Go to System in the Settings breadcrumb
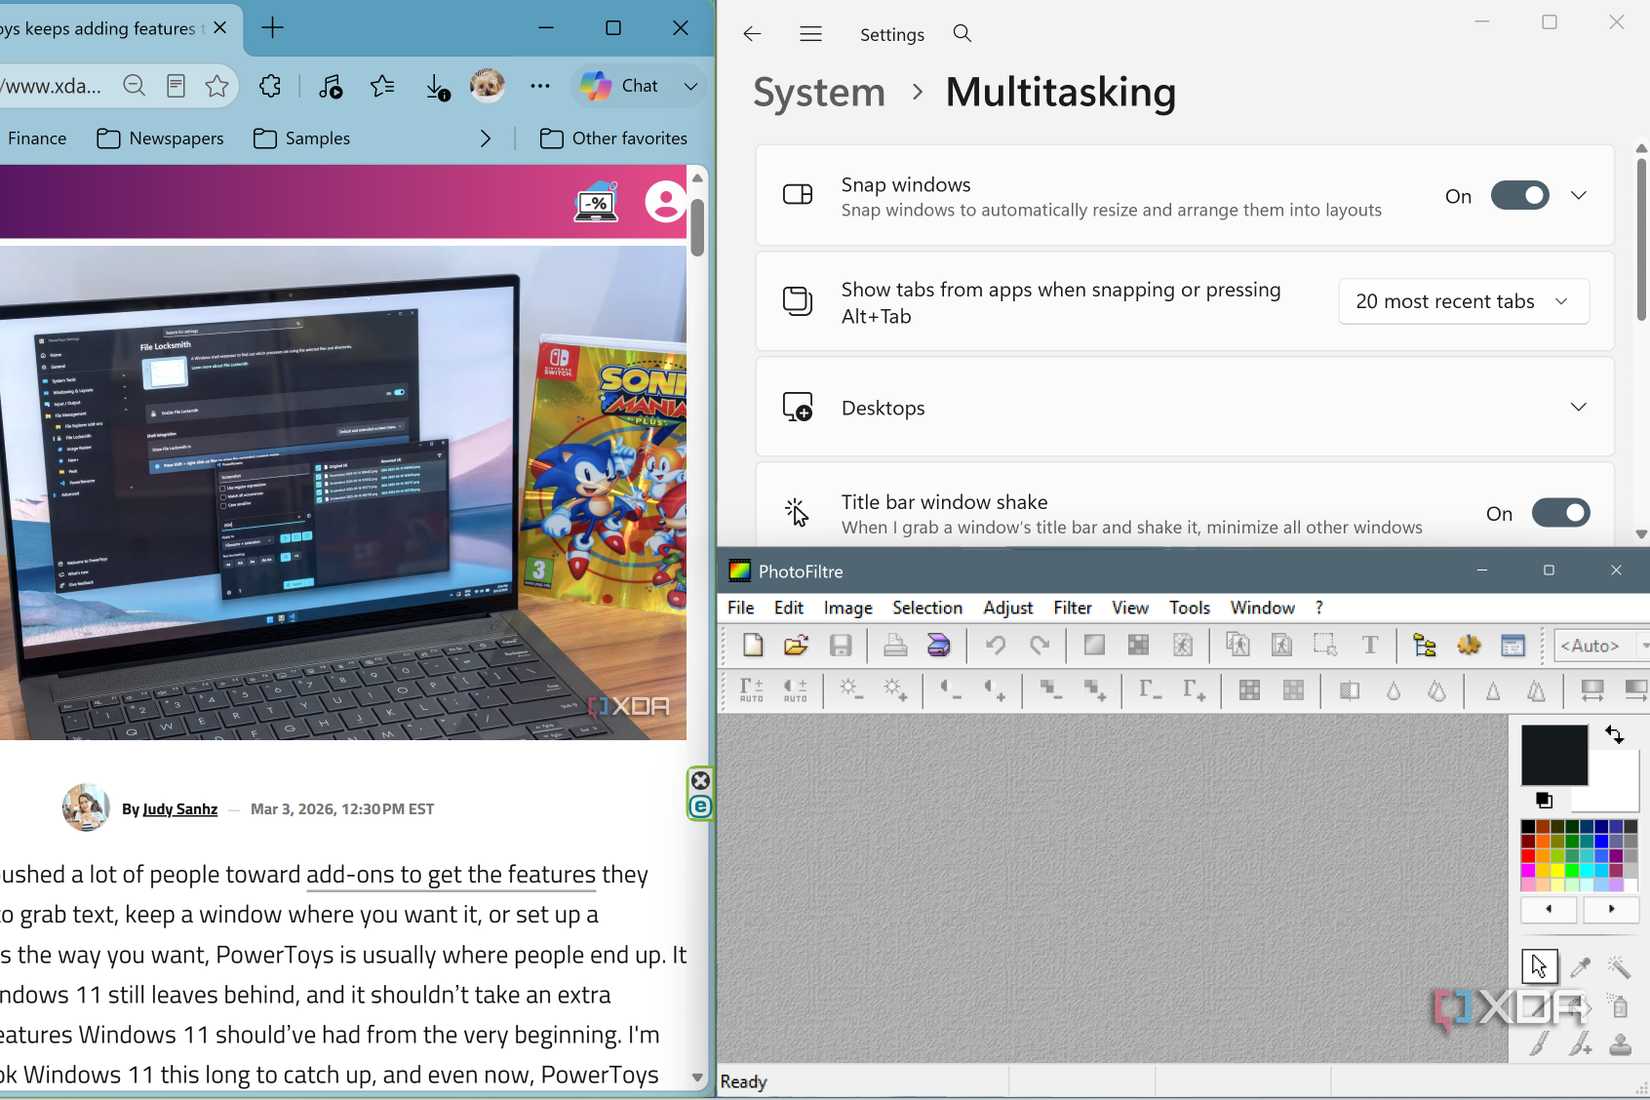 coord(819,92)
